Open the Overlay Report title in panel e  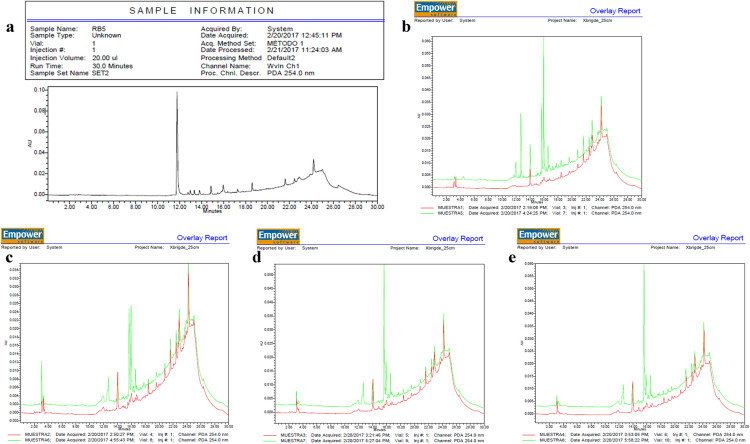click(717, 235)
